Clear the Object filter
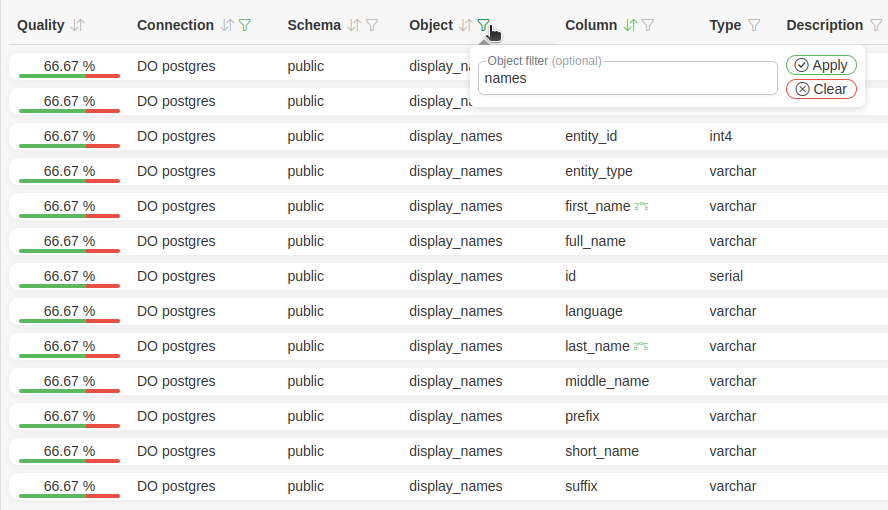888x510 pixels. coord(821,89)
